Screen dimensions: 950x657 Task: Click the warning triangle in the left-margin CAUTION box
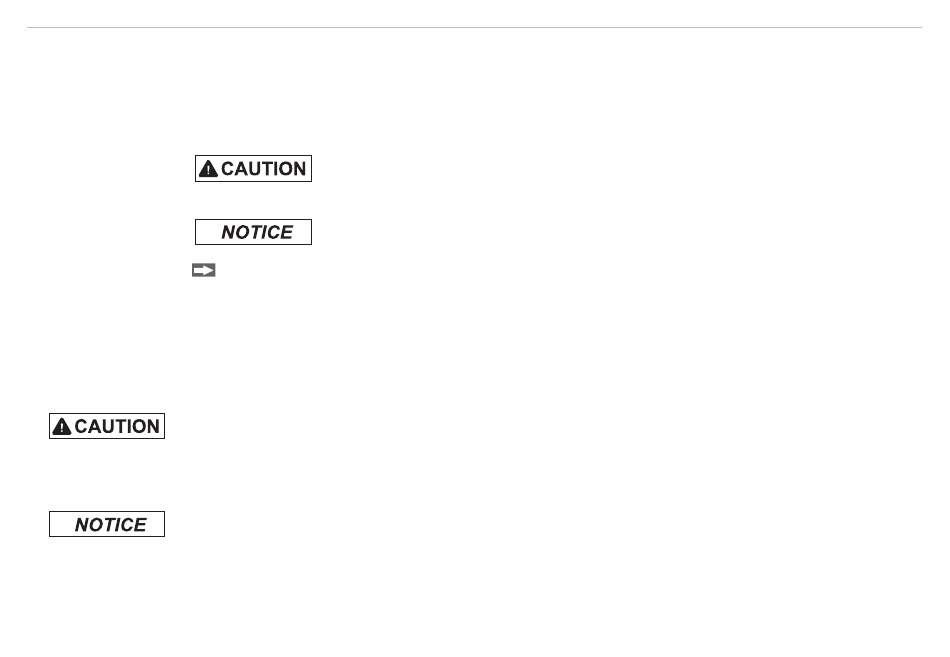pos(61,426)
